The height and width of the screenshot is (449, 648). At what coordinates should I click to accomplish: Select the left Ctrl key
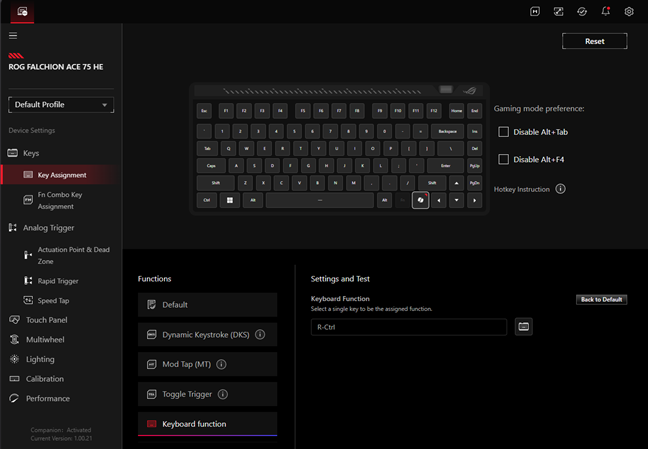tap(207, 200)
